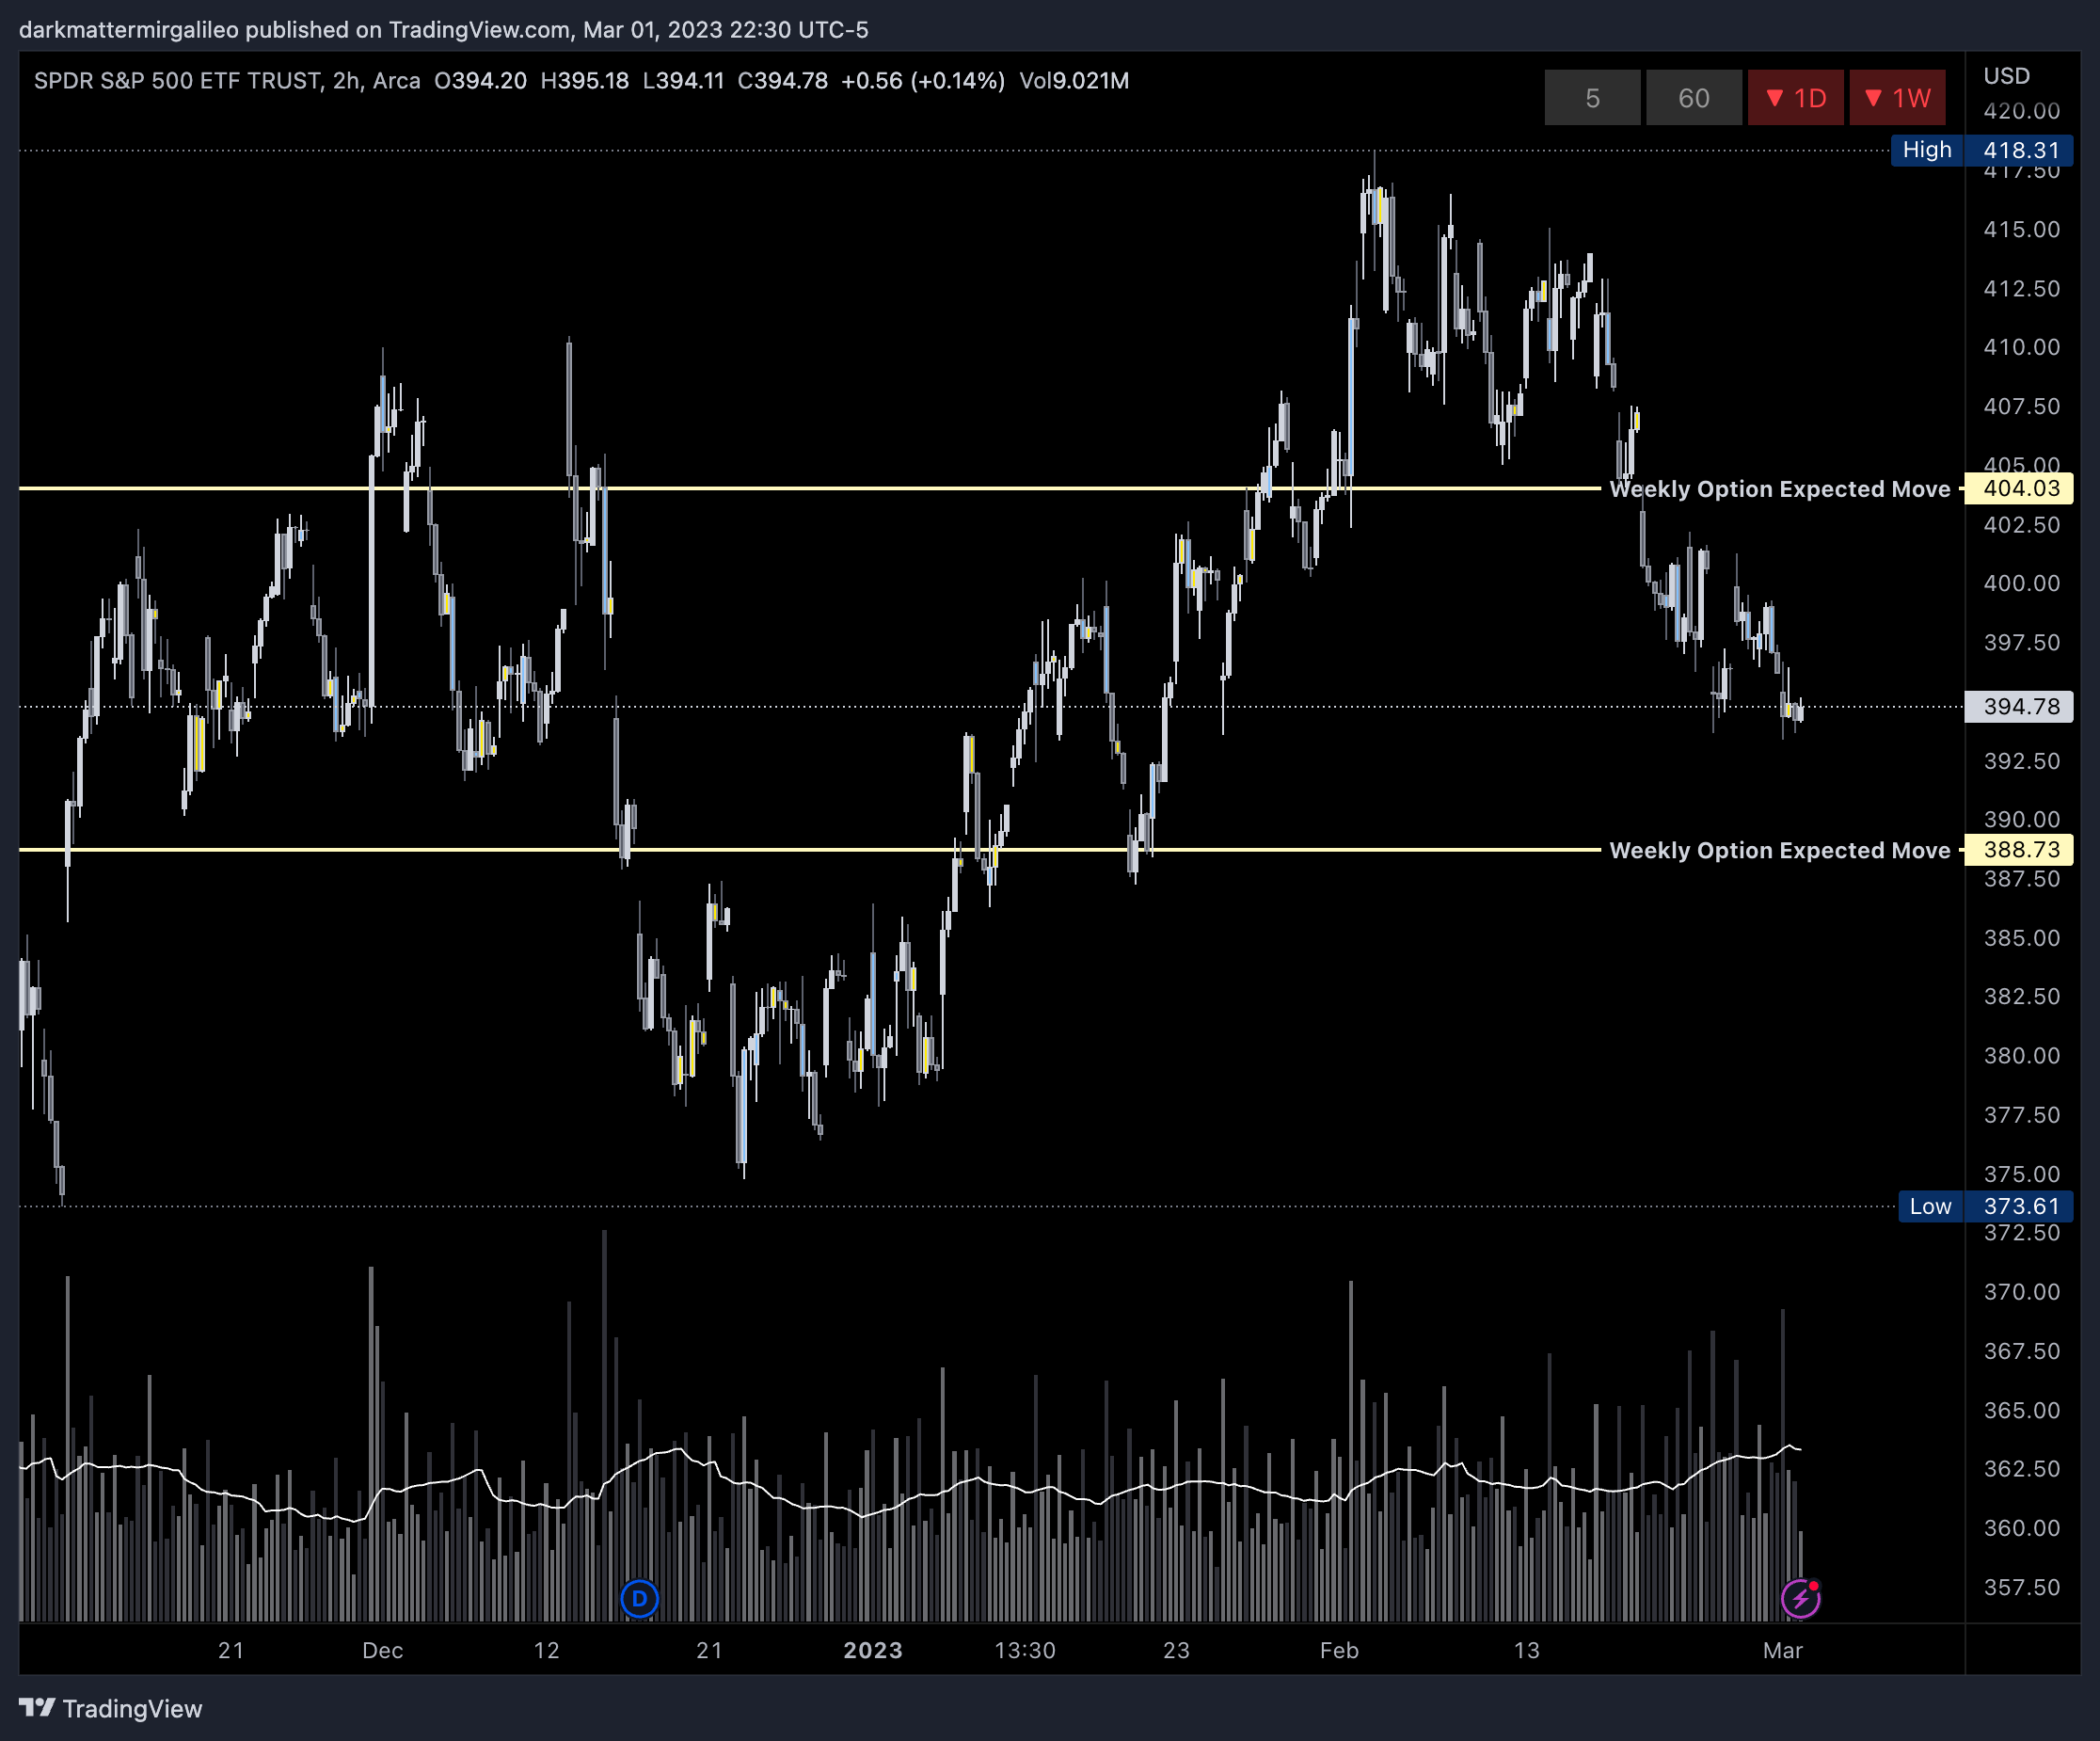Toggle the red 1W timeframe indicator

(x=1896, y=98)
